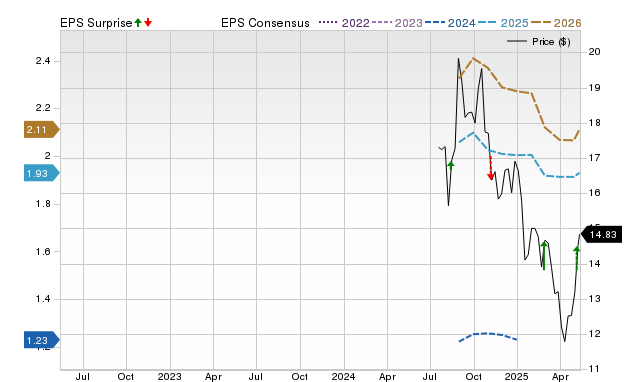Click the 2024 x-axis label
Viewport: 640px width, 382px height.
[343, 376]
